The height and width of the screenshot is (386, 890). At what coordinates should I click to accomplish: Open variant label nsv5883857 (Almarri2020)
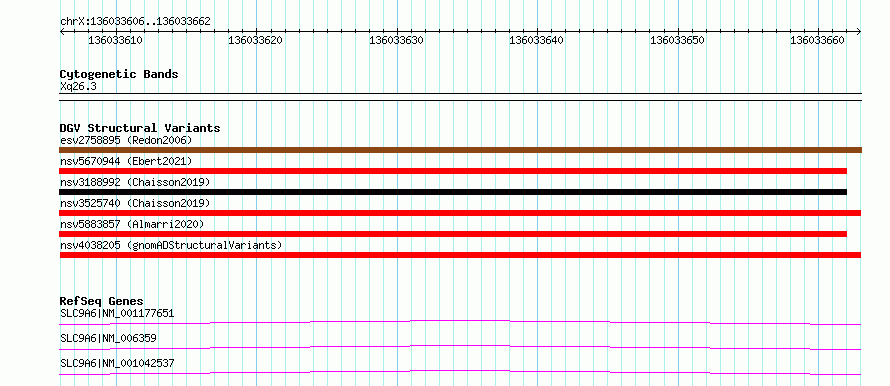coord(132,224)
